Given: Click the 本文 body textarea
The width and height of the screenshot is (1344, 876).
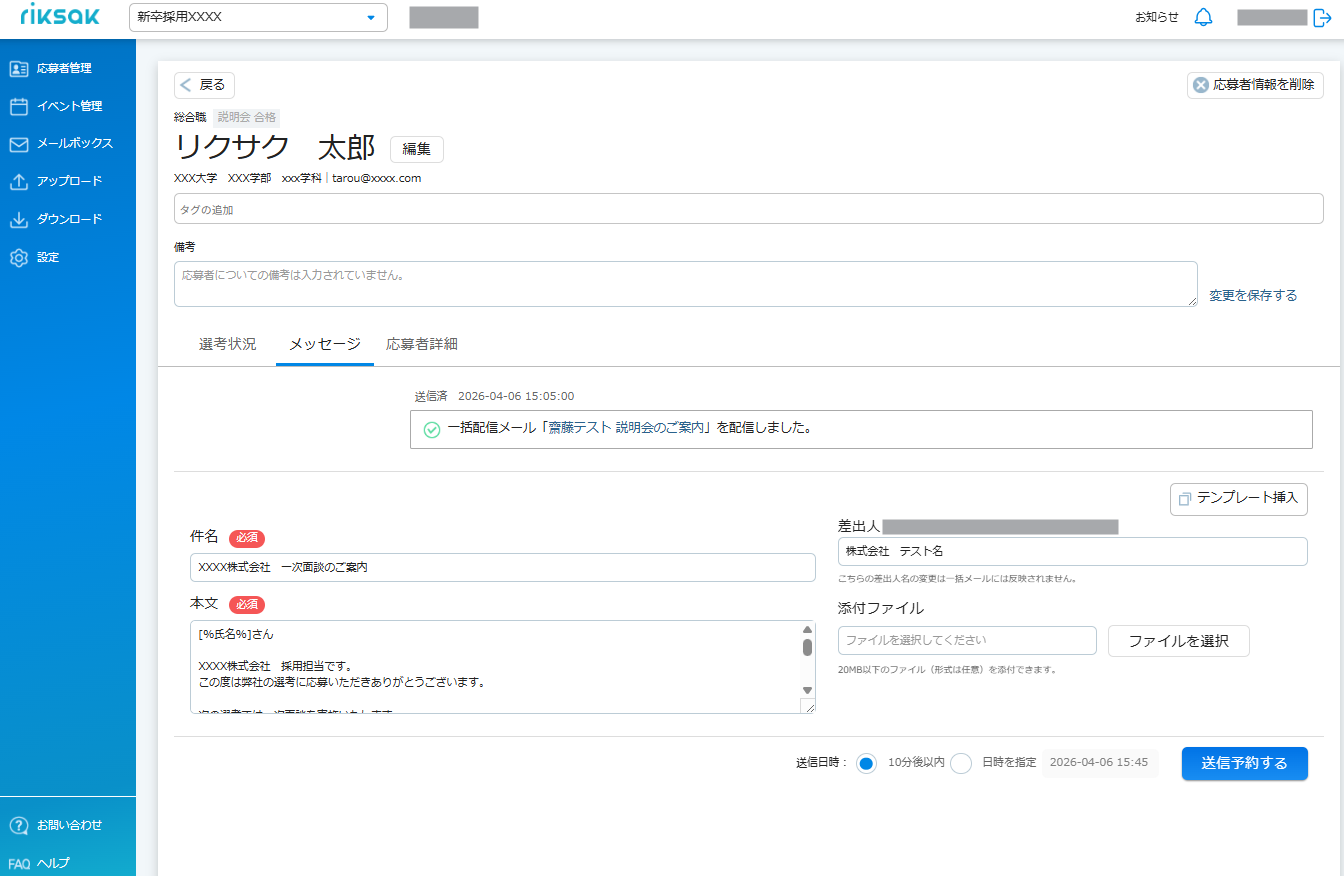Looking at the screenshot, I should point(503,667).
